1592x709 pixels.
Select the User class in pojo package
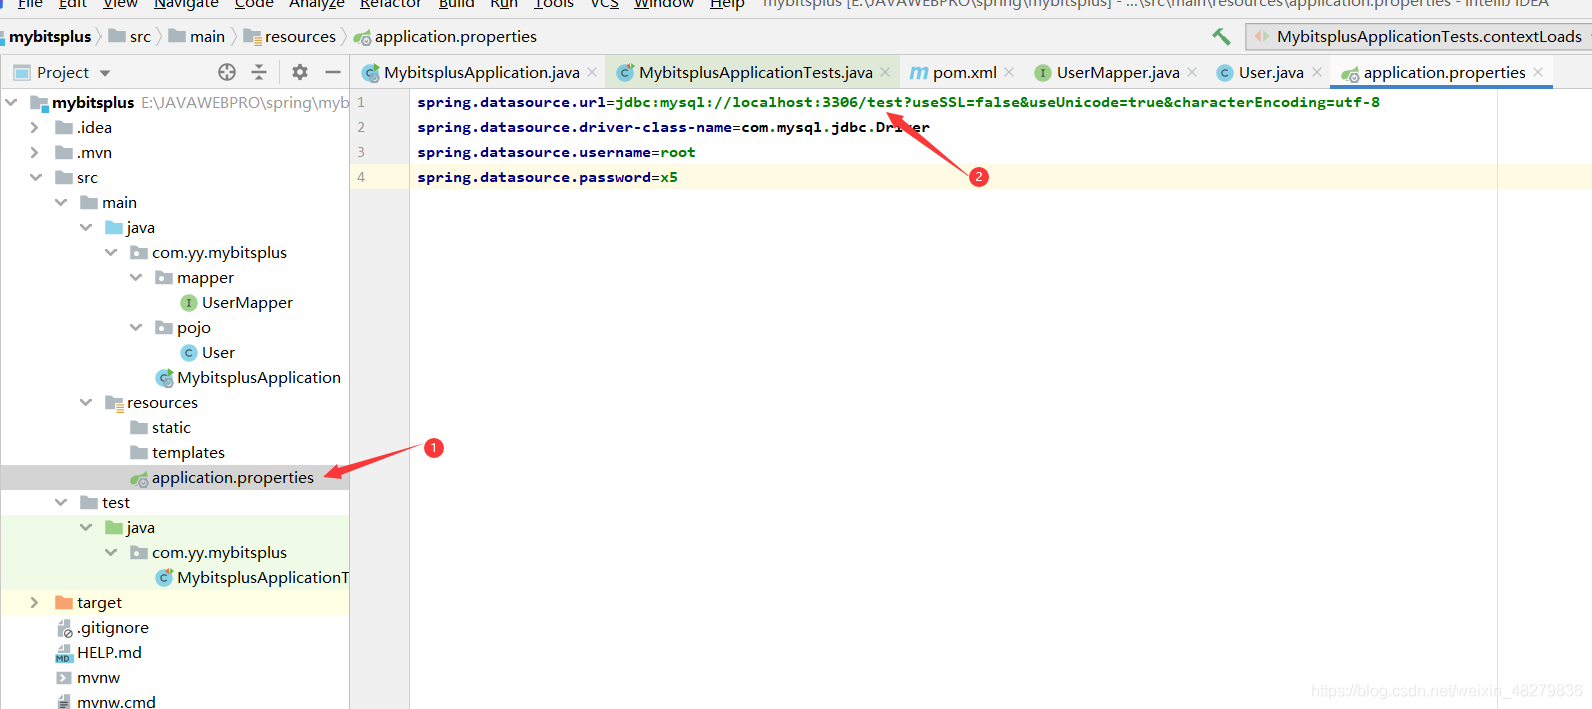(218, 353)
